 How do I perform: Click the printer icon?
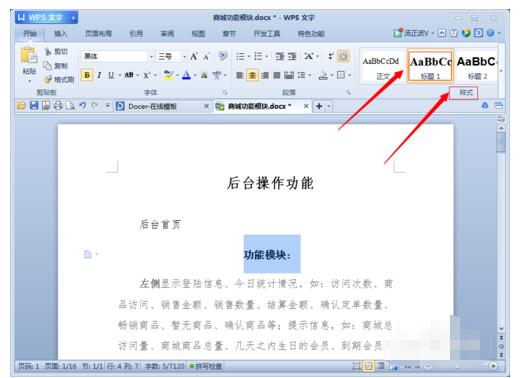point(58,106)
